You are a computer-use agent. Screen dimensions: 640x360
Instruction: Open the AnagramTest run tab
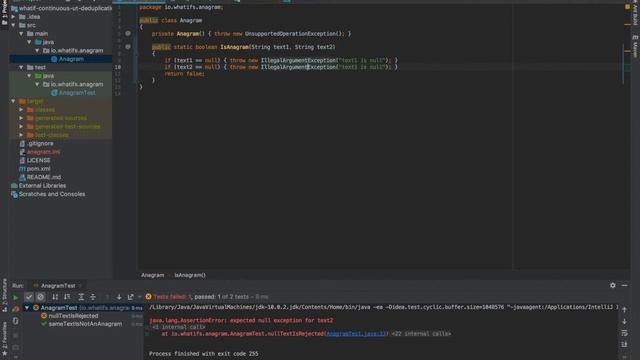tap(58, 286)
